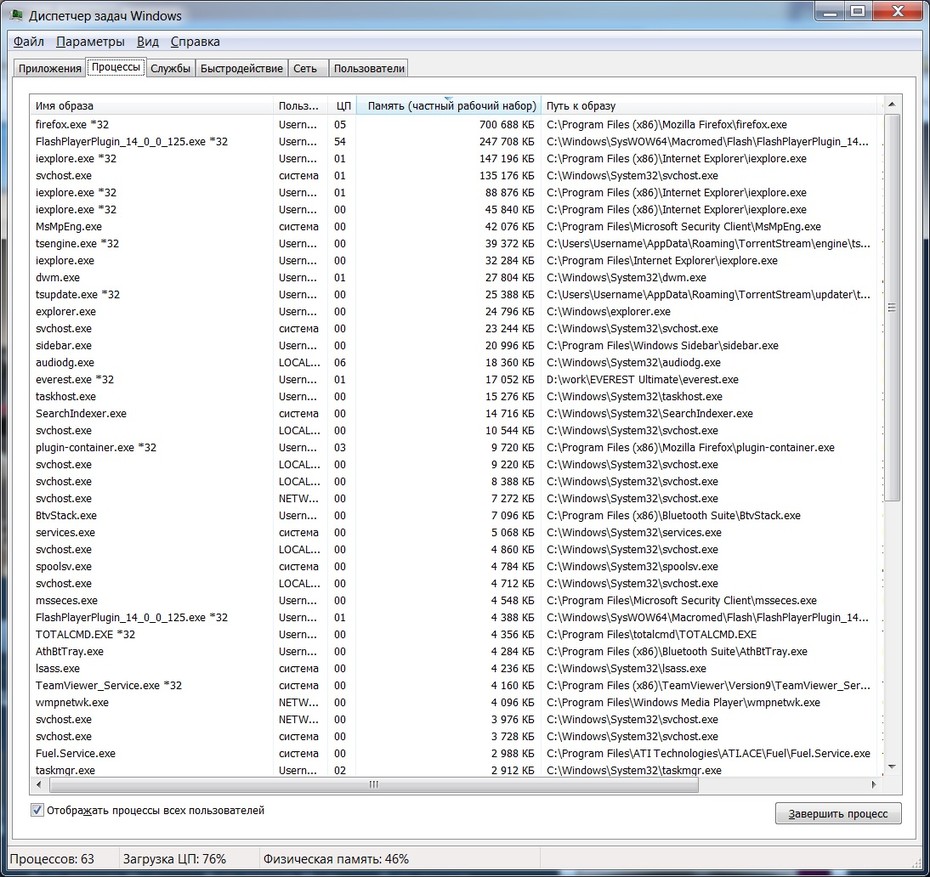Click the Завершить процесс button
Screen dimensions: 930x877
838,814
